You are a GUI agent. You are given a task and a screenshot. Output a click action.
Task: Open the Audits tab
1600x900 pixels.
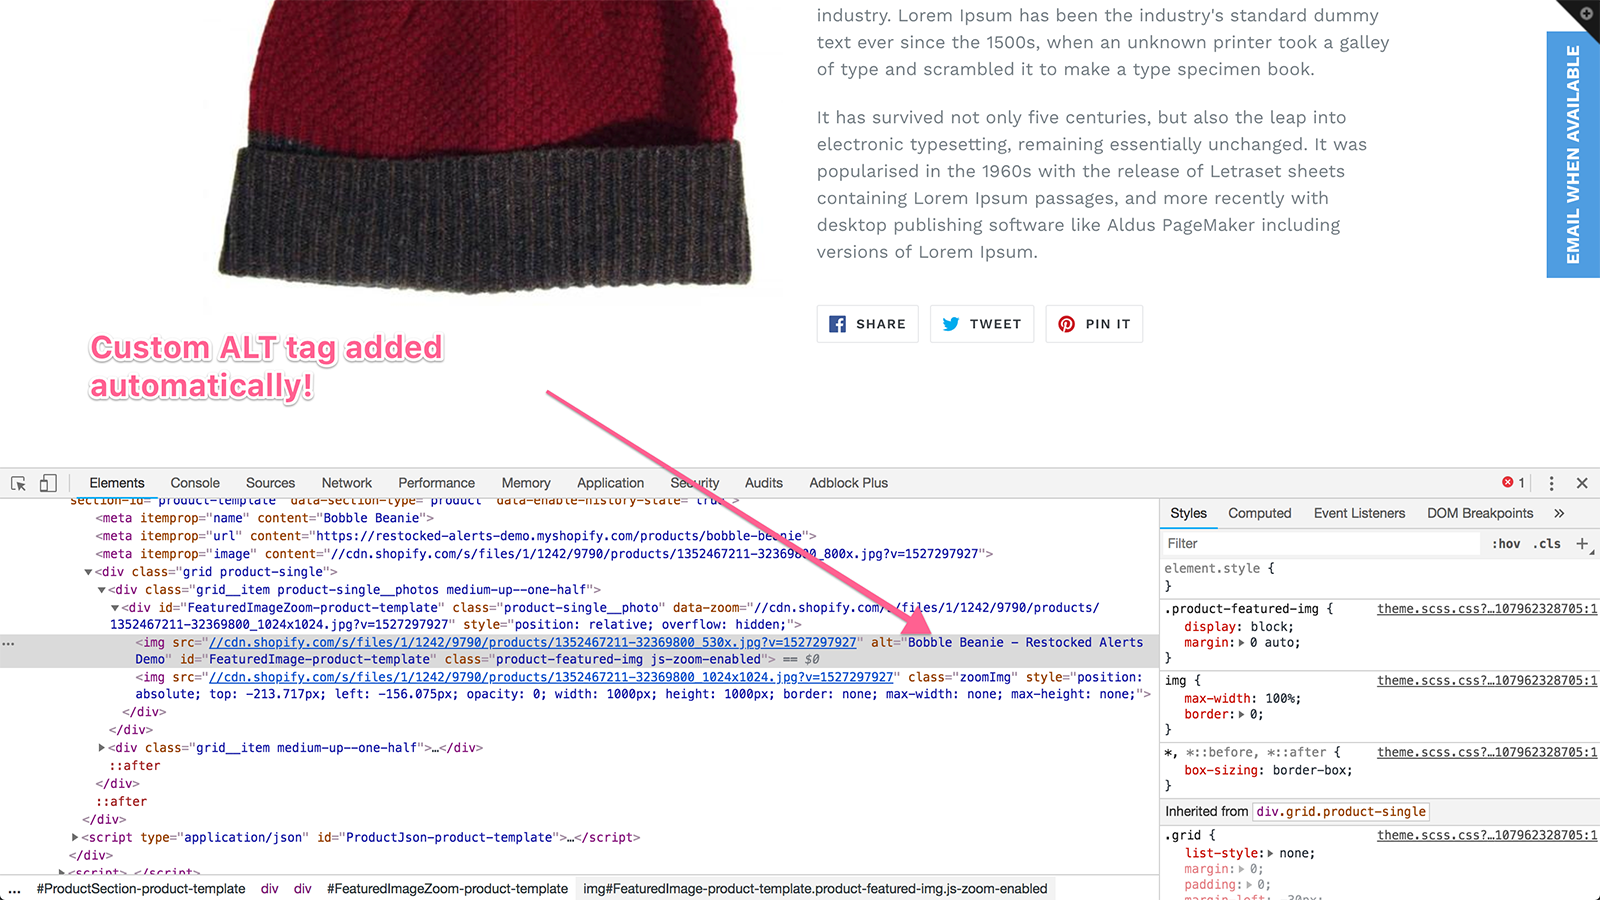coord(764,483)
